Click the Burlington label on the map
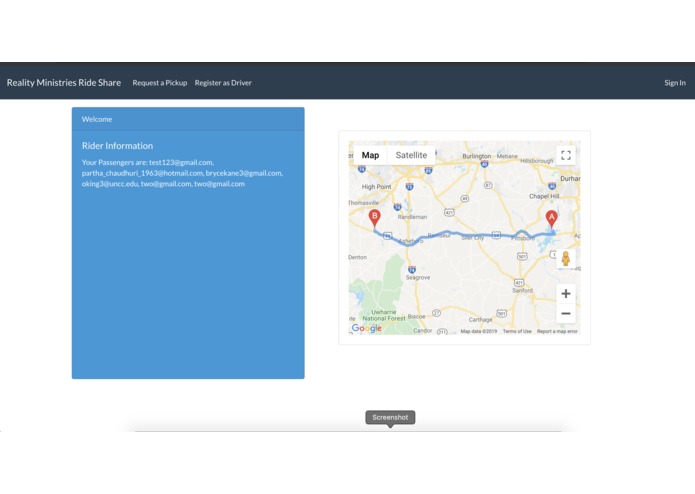 476,156
